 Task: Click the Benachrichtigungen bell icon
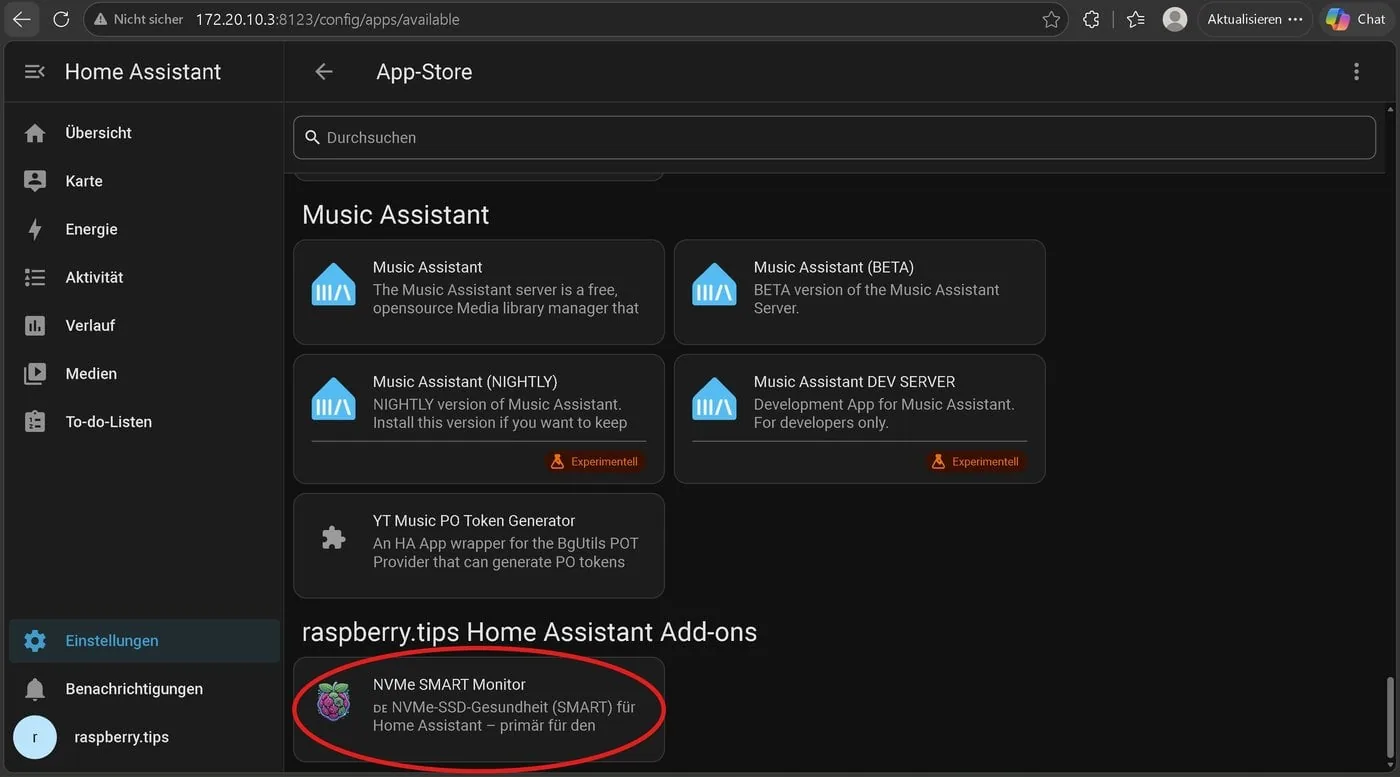point(35,689)
